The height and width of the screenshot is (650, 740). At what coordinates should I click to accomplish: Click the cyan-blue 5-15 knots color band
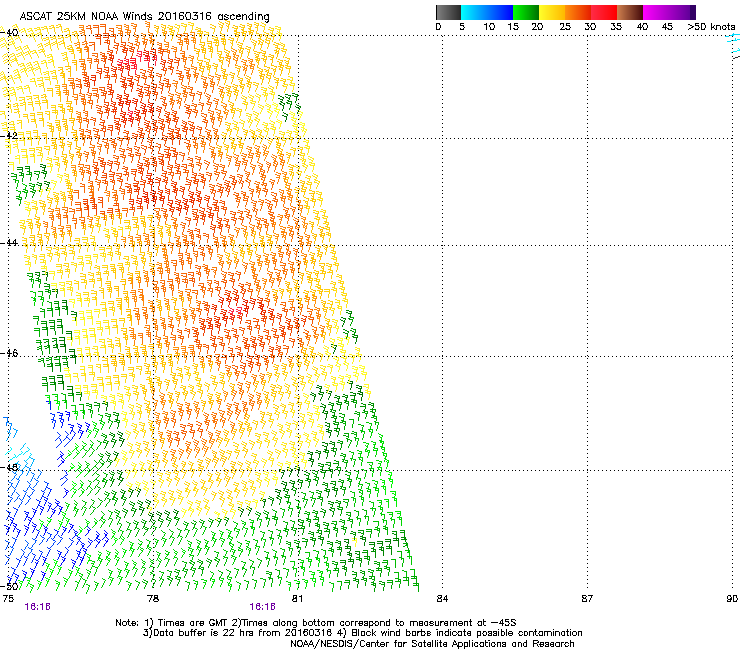(487, 12)
